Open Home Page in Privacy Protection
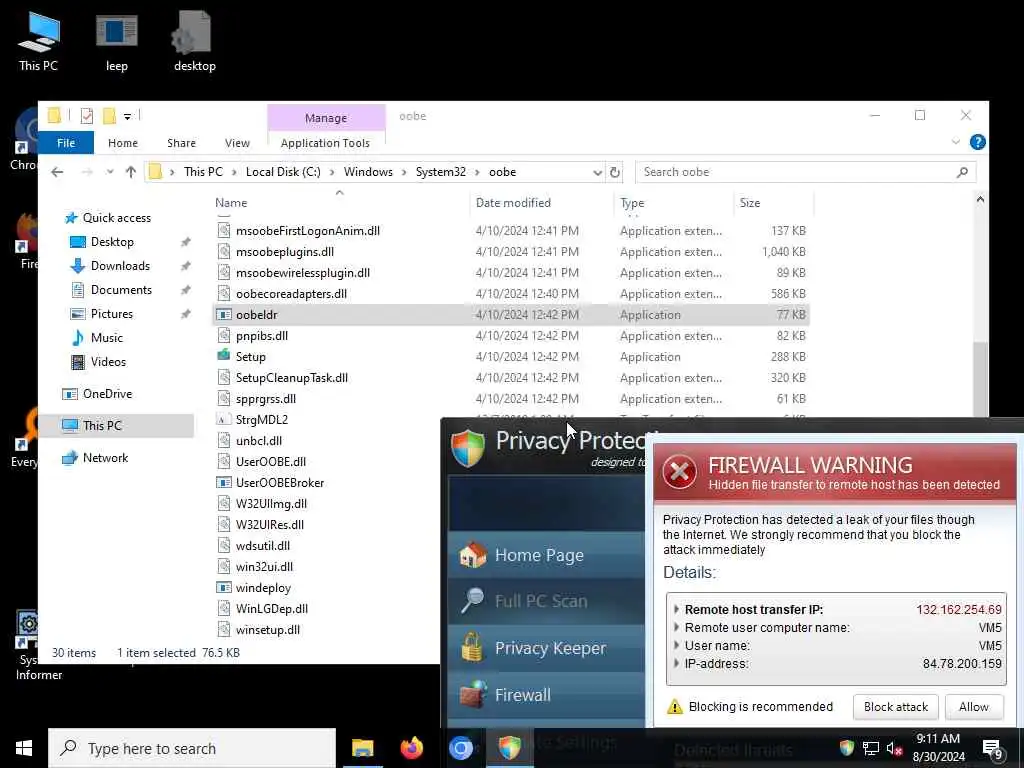This screenshot has width=1024, height=768. (547, 555)
